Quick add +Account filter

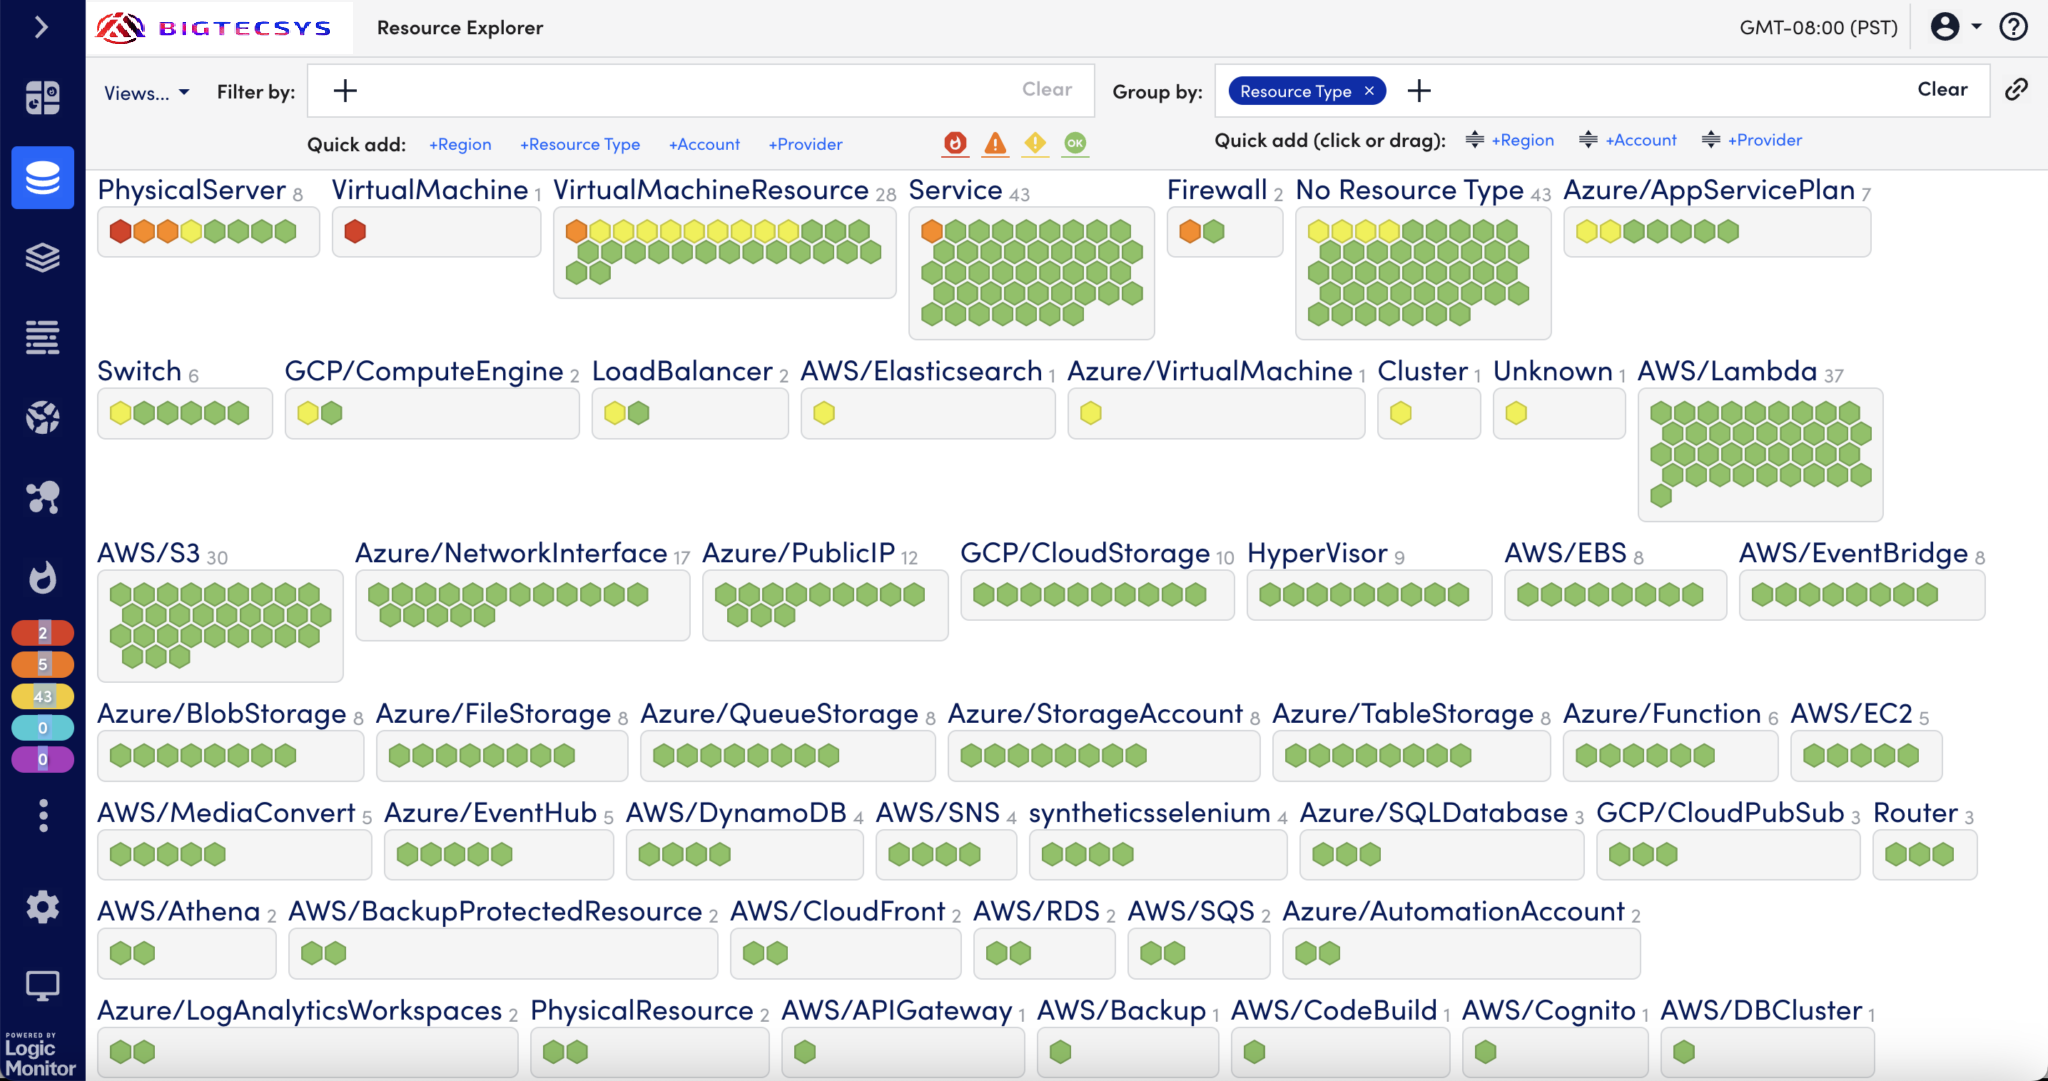click(704, 144)
